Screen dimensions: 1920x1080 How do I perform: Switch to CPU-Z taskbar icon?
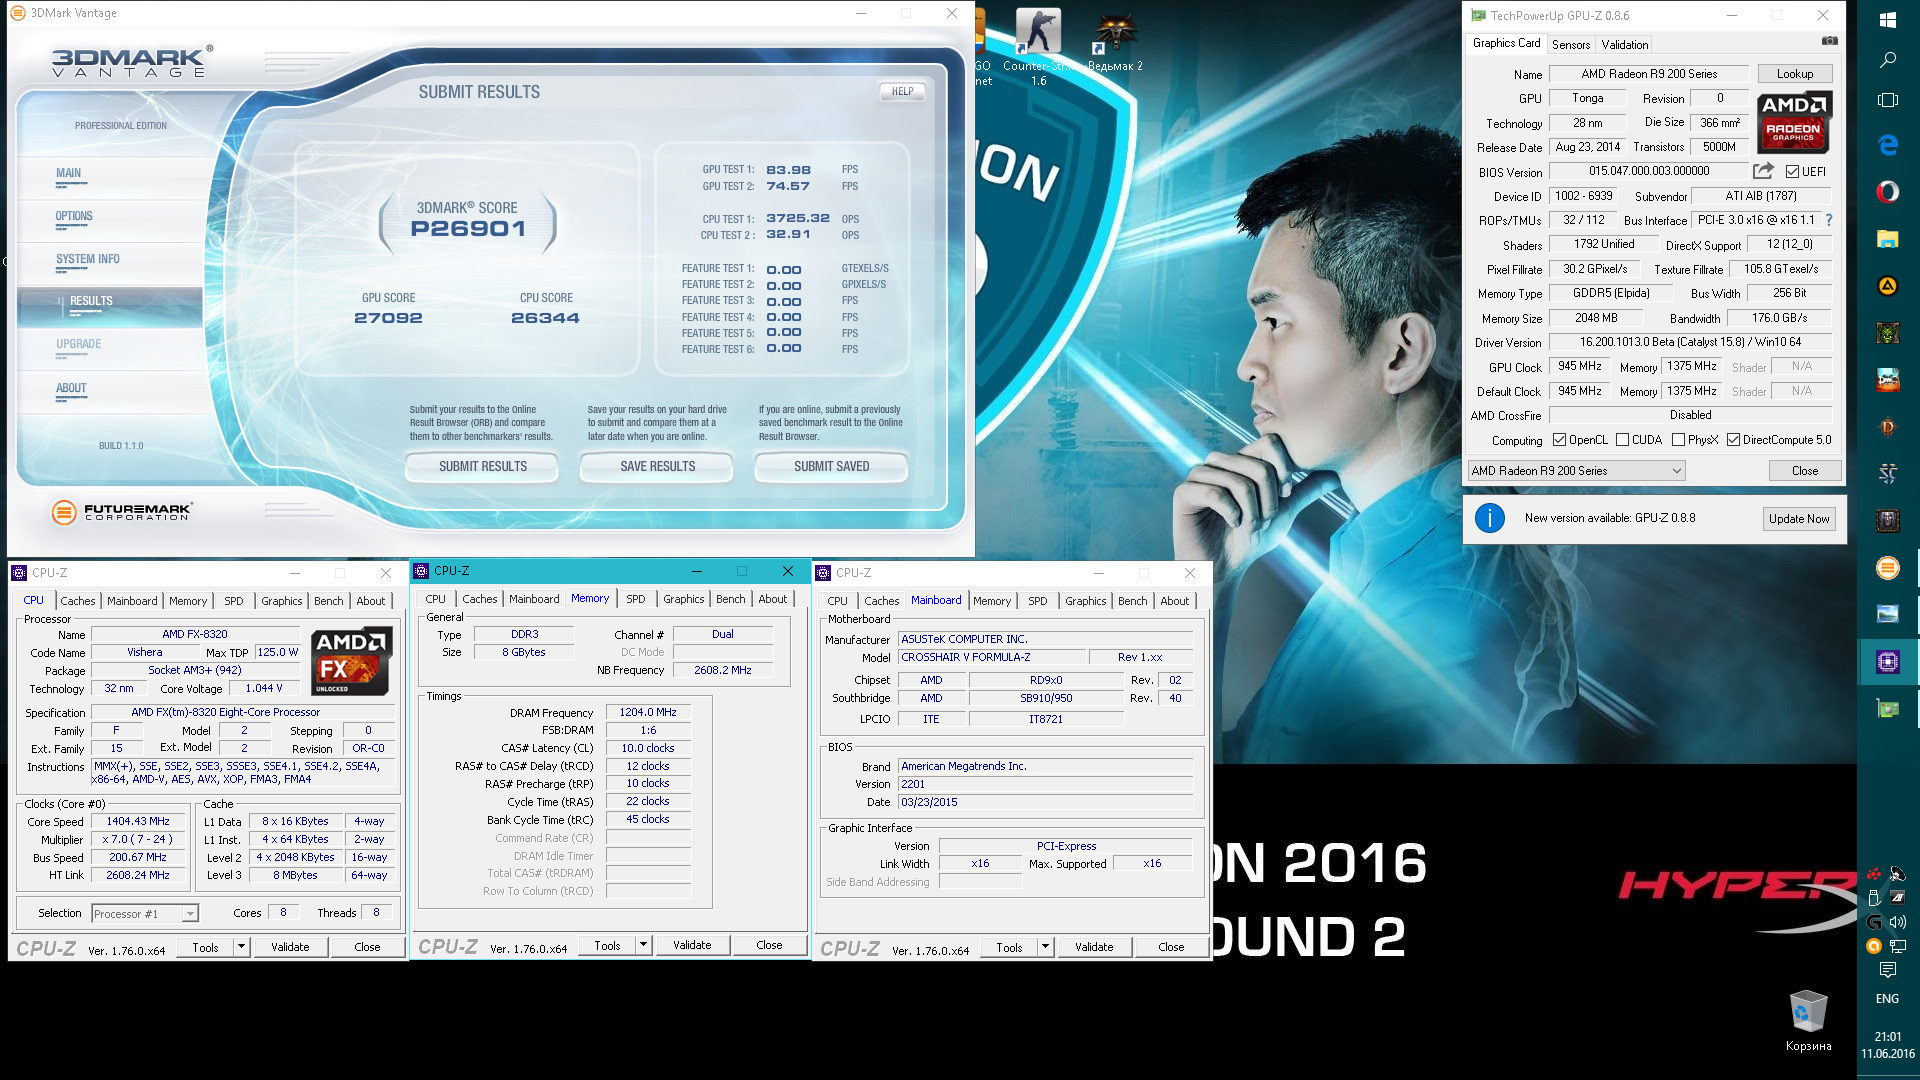(x=1888, y=661)
